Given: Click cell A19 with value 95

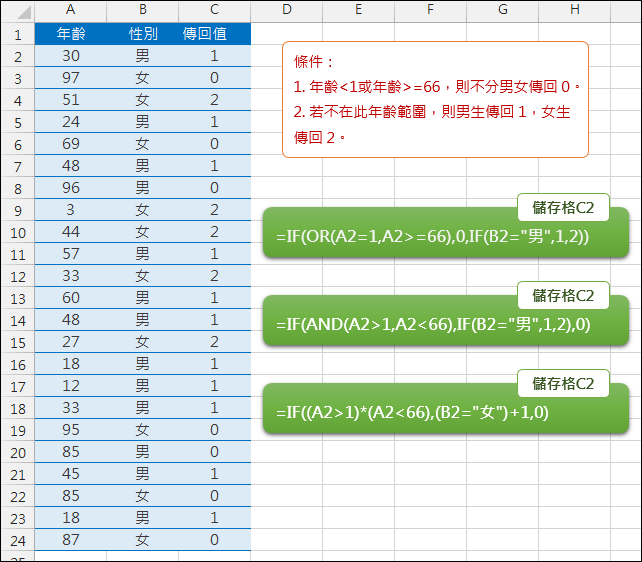Looking at the screenshot, I should (70, 430).
